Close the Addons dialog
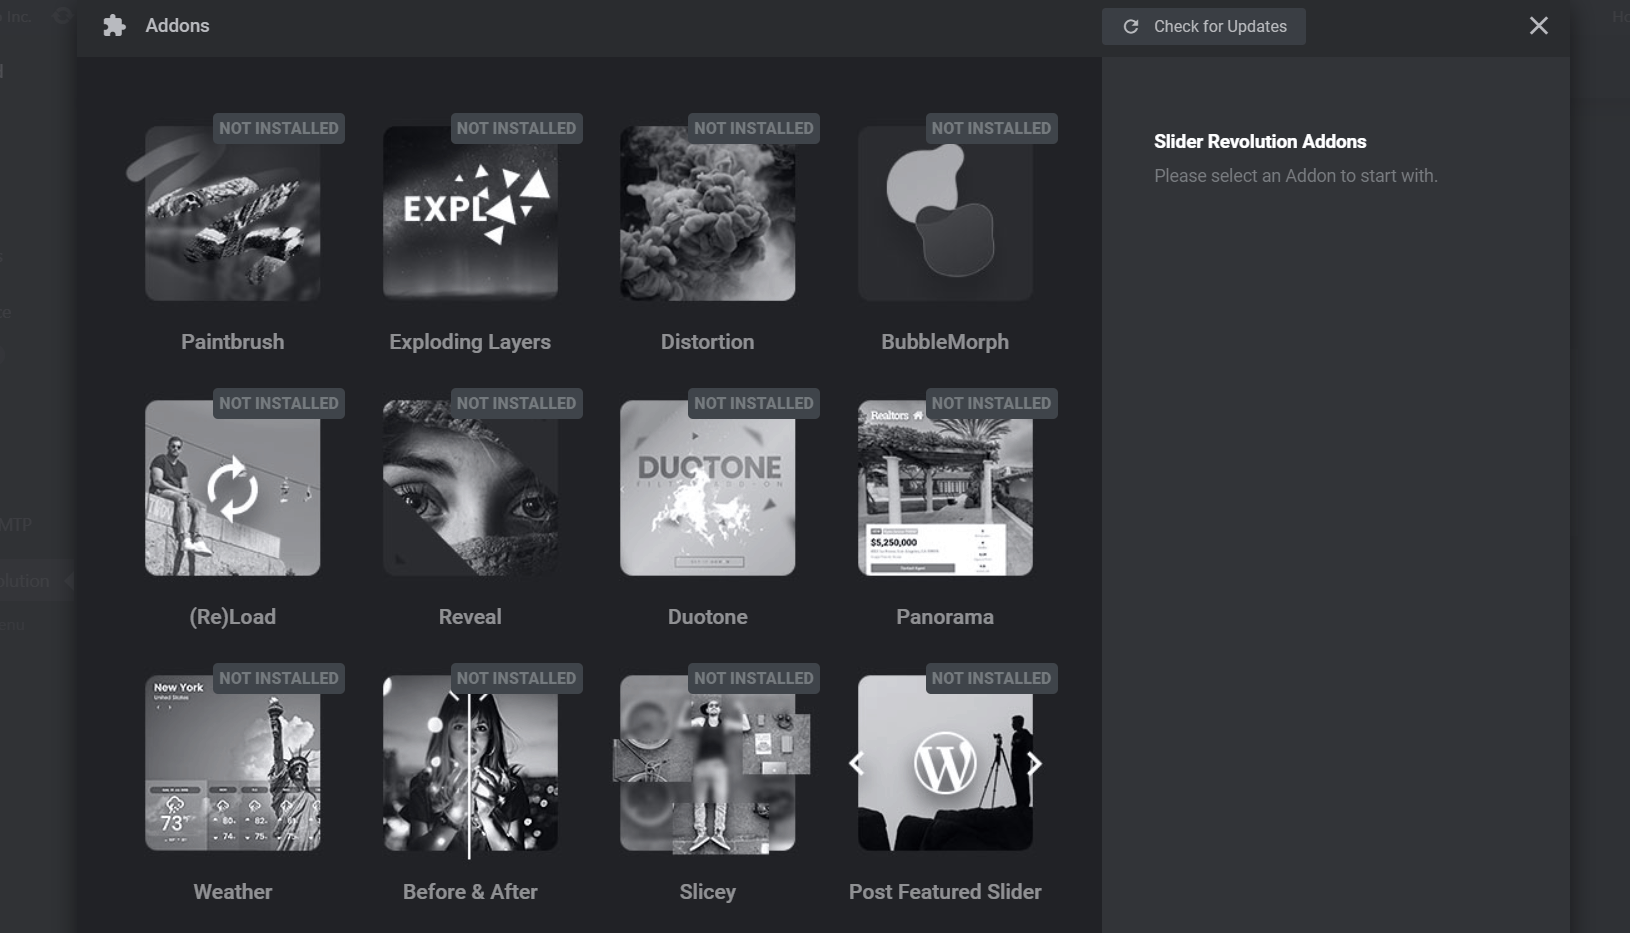This screenshot has width=1630, height=933. [1538, 26]
